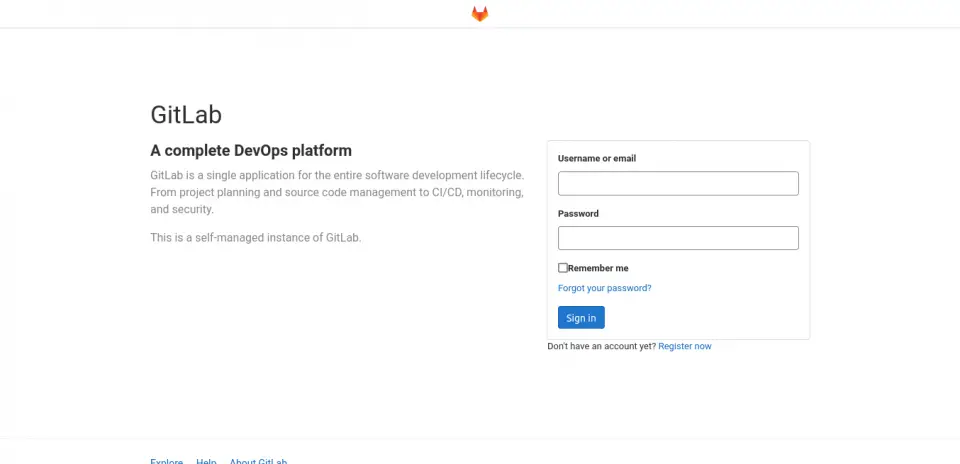Image resolution: width=960 pixels, height=464 pixels.
Task: Follow the Register now link
Action: [685, 346]
